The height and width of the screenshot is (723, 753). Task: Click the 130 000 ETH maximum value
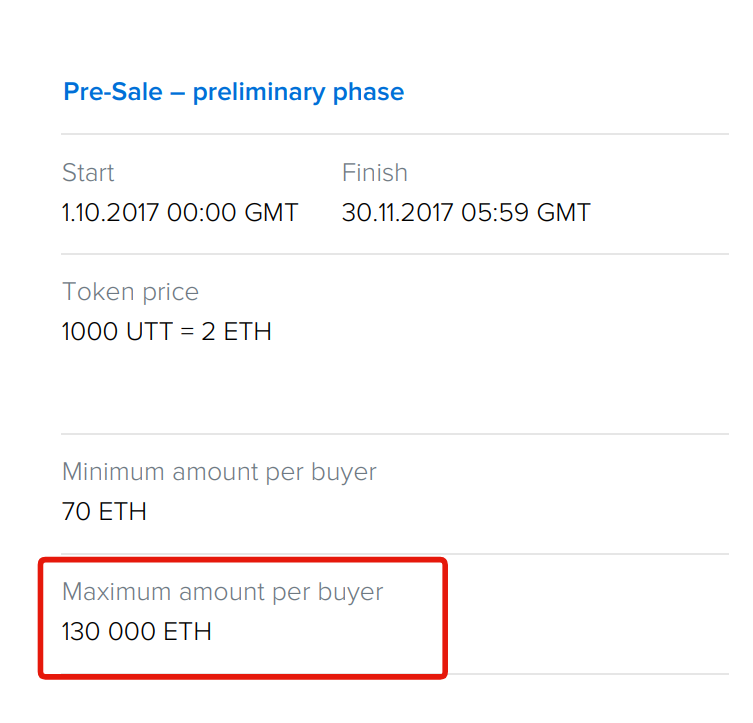136,632
